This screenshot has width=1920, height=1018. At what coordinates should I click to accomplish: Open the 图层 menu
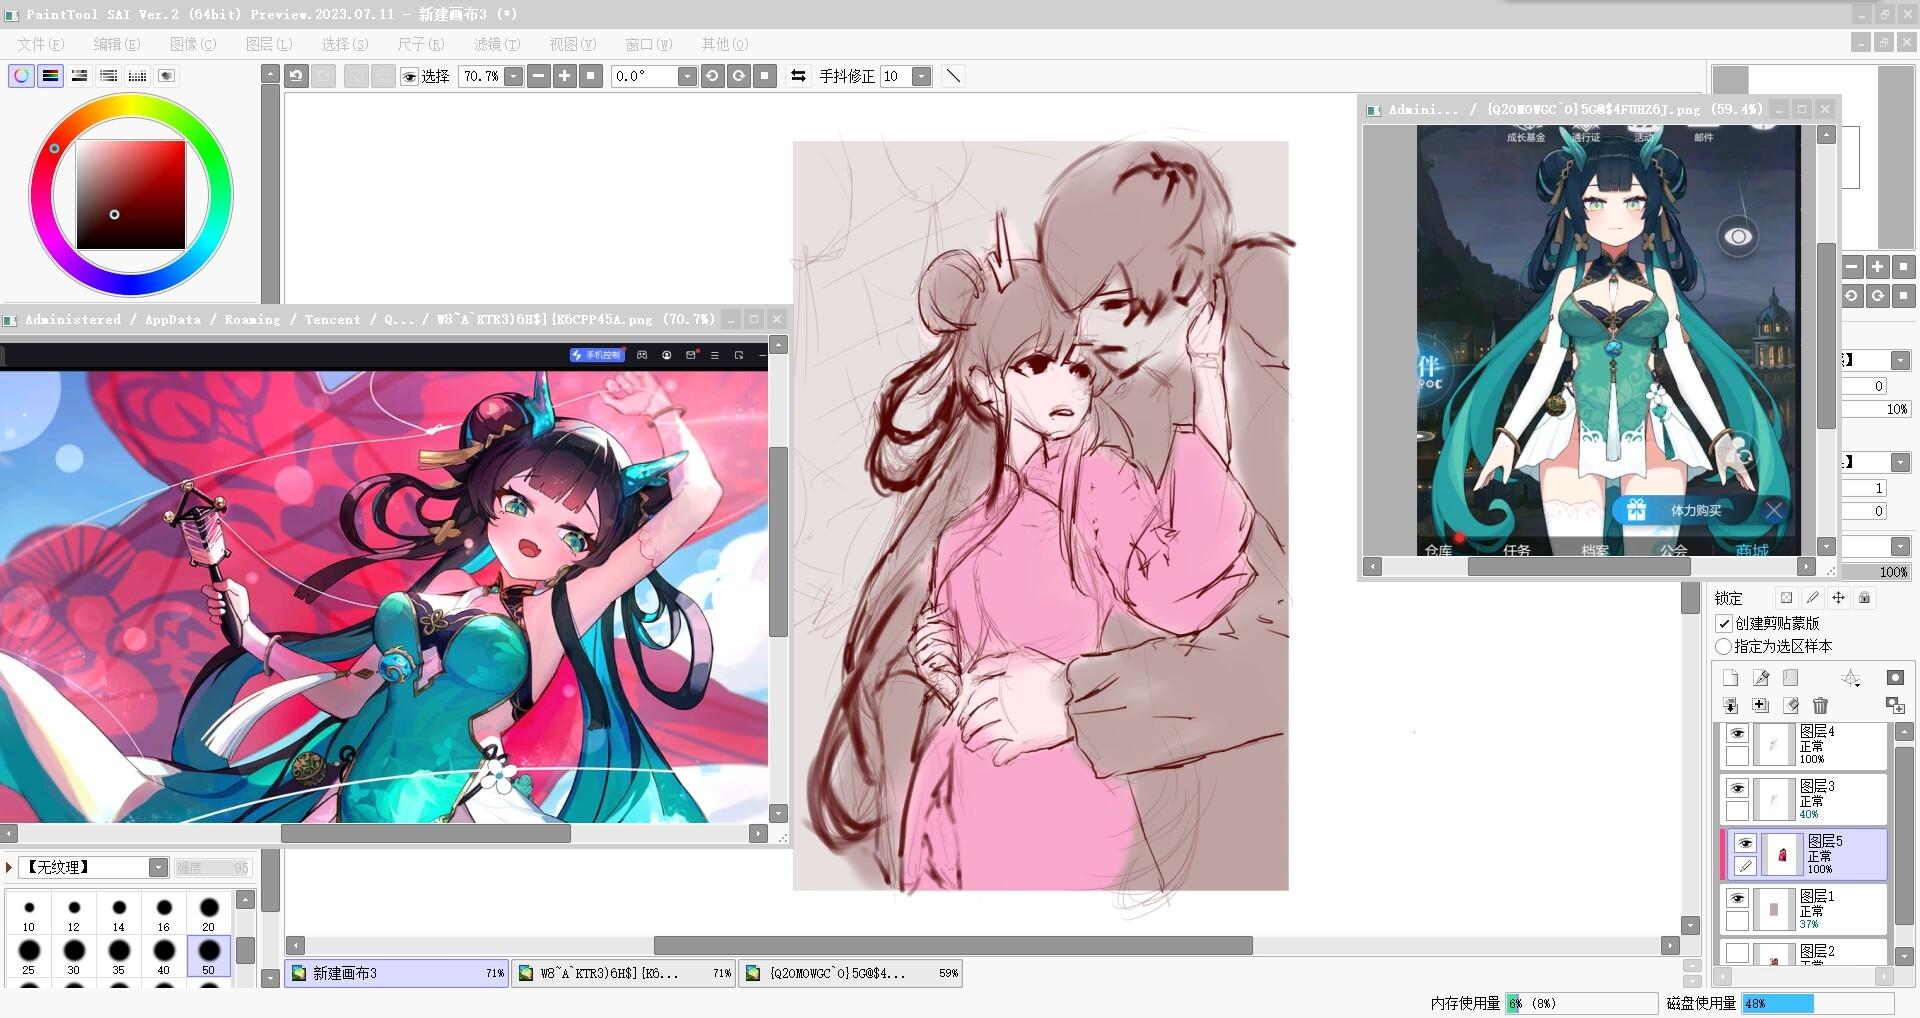coord(269,44)
